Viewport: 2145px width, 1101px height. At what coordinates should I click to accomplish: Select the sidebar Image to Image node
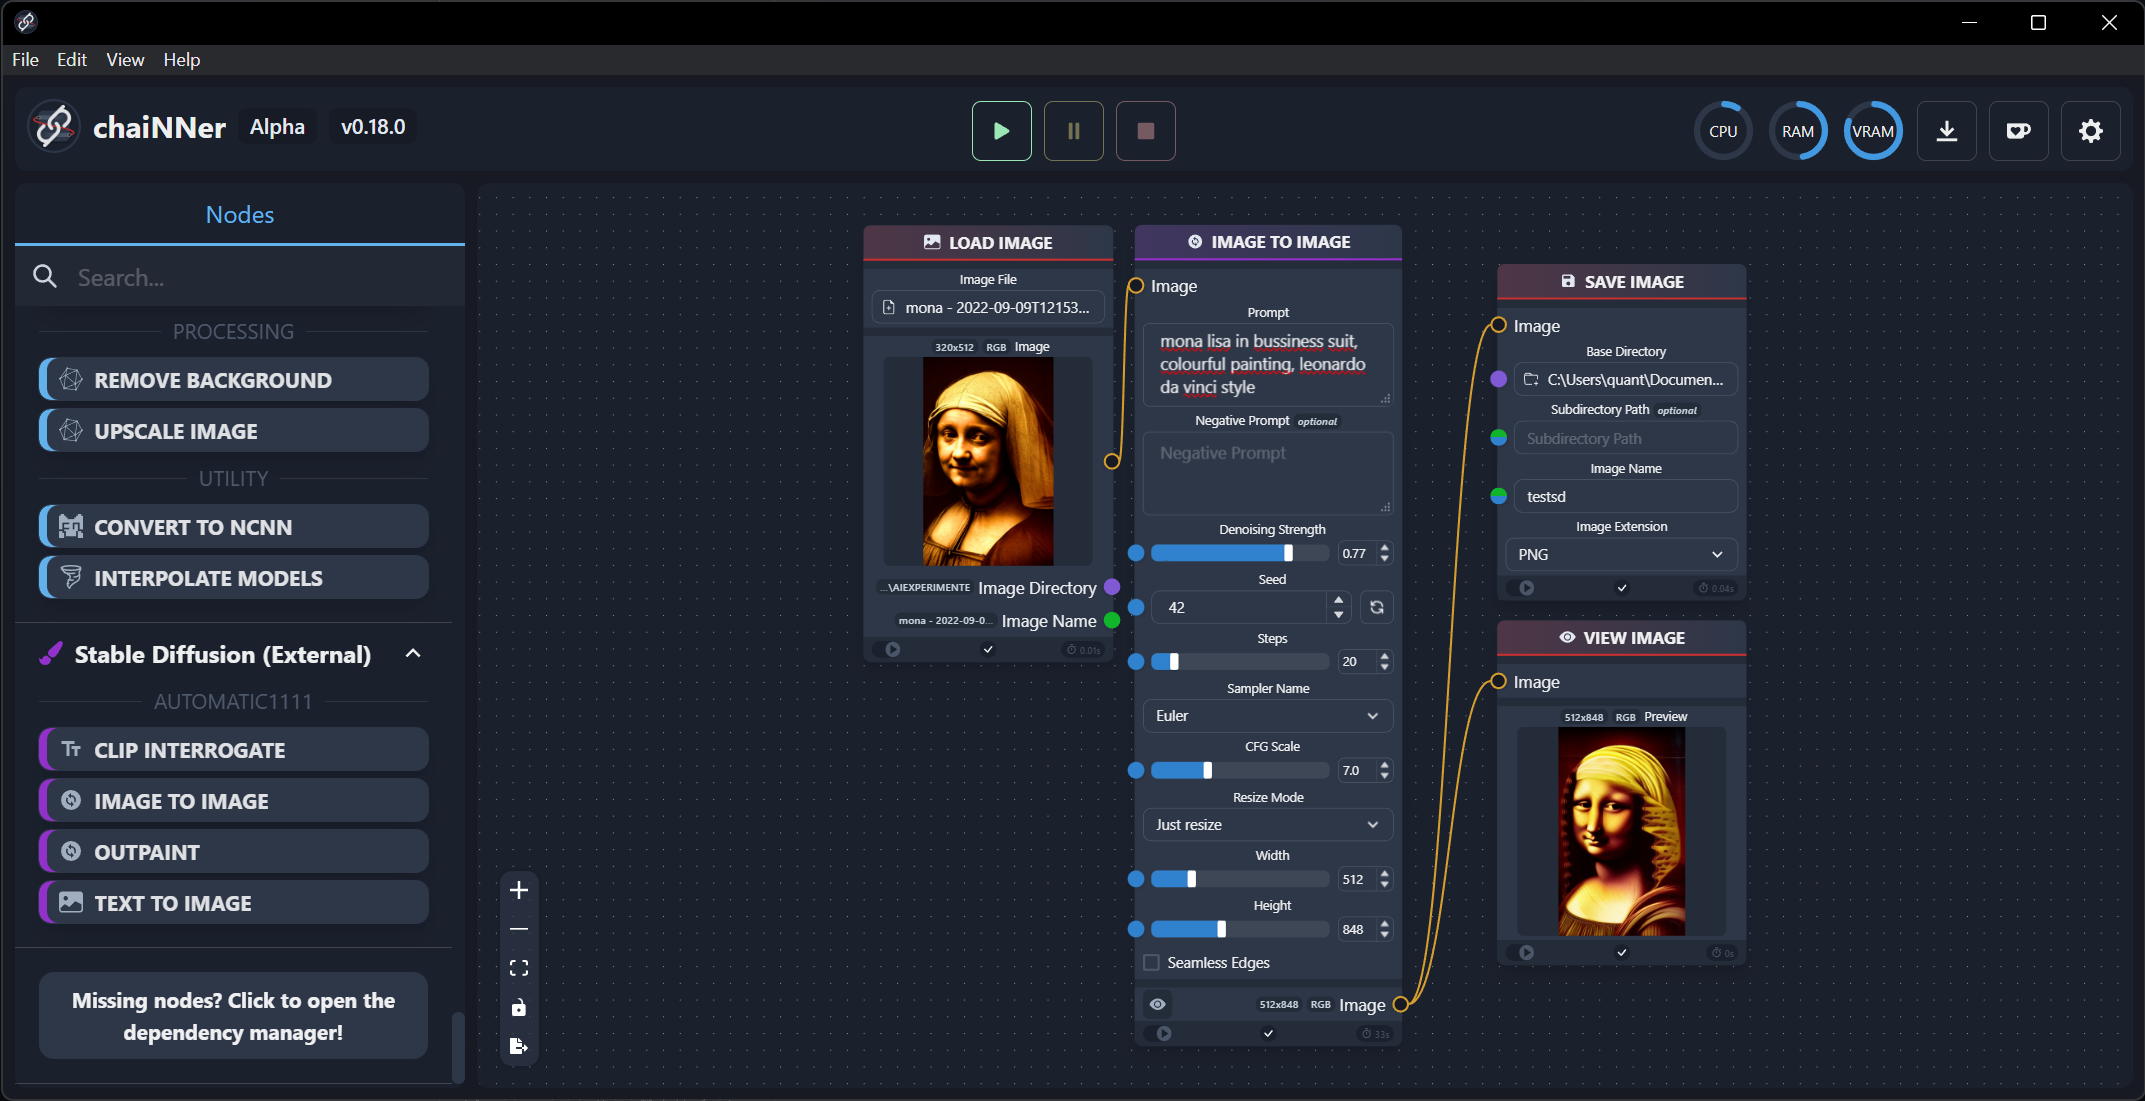point(234,800)
